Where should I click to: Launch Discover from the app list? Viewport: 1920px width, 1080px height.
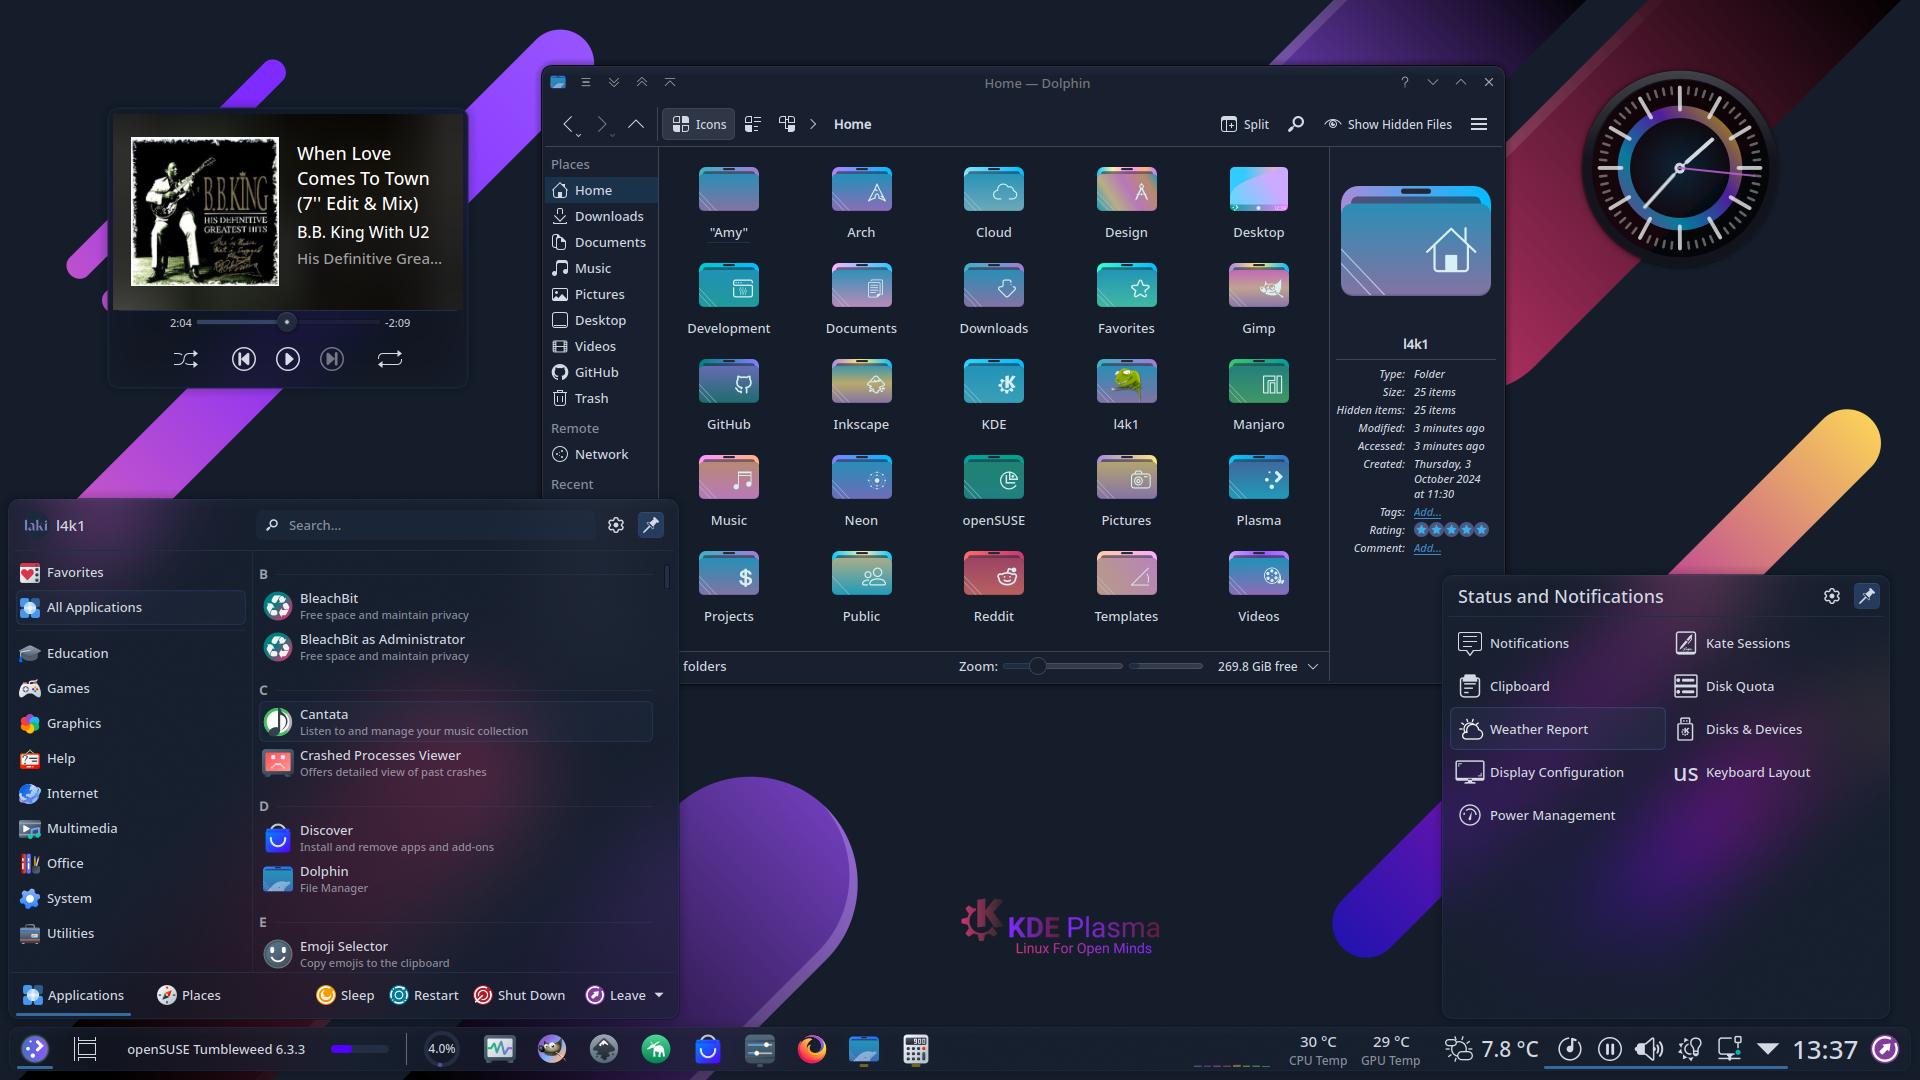click(456, 838)
